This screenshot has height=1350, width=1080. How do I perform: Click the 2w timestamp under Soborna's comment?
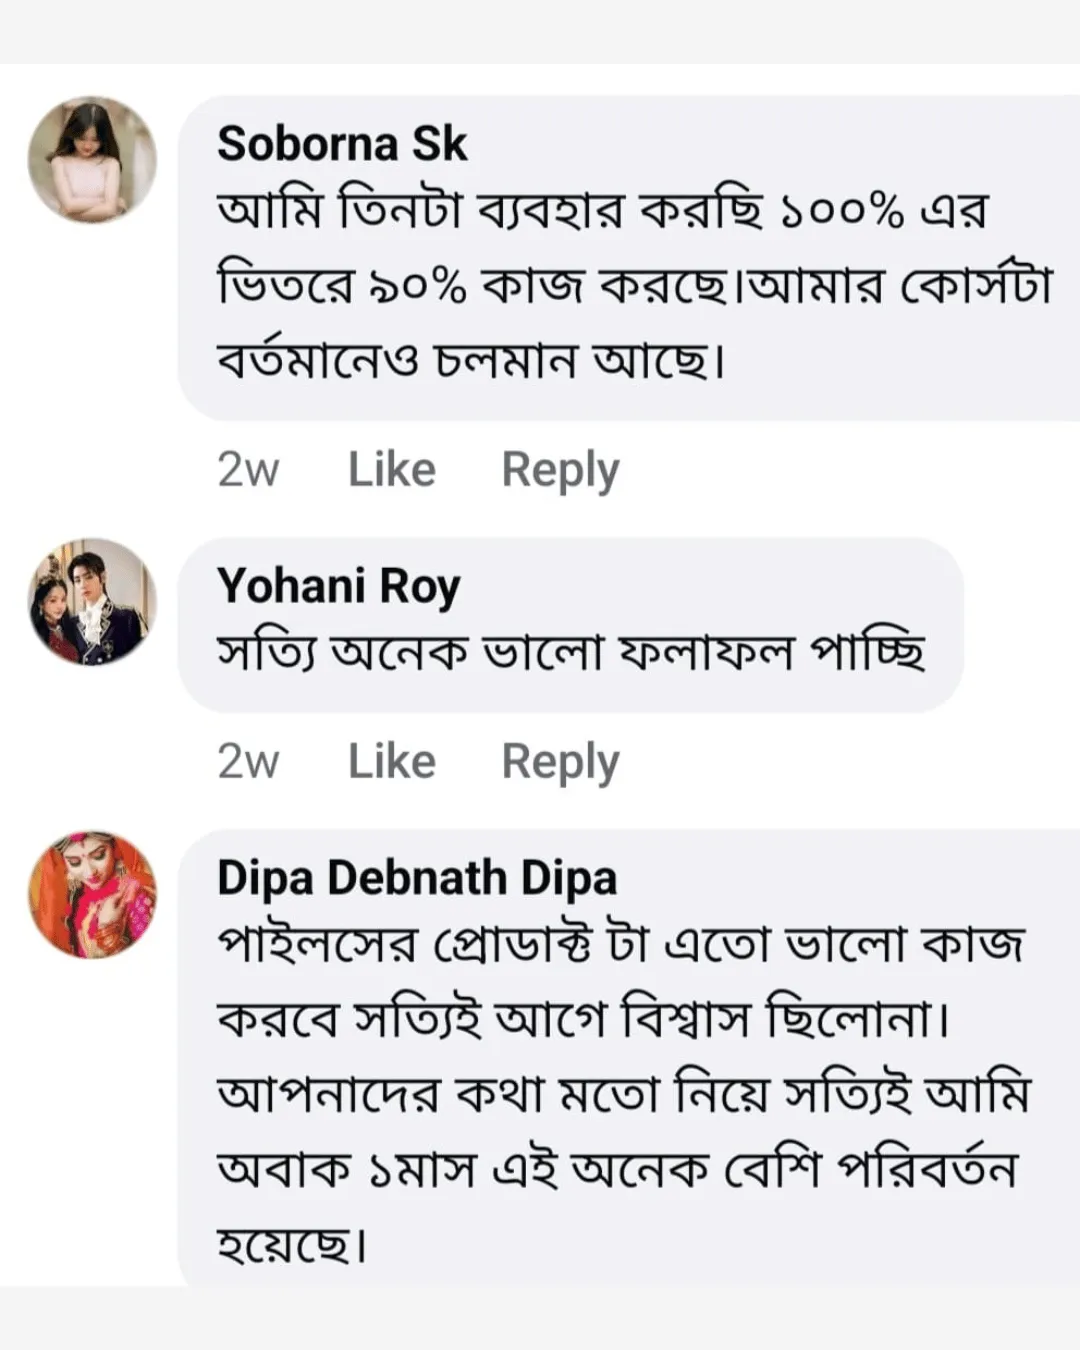pyautogui.click(x=248, y=469)
